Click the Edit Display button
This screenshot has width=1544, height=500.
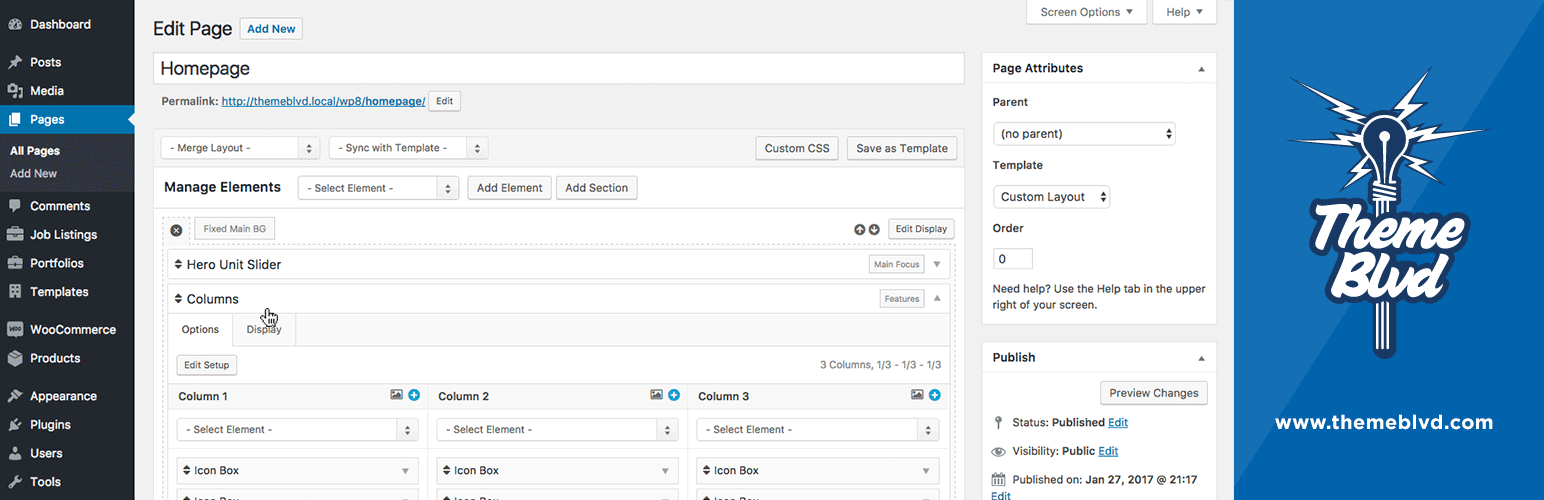(921, 229)
